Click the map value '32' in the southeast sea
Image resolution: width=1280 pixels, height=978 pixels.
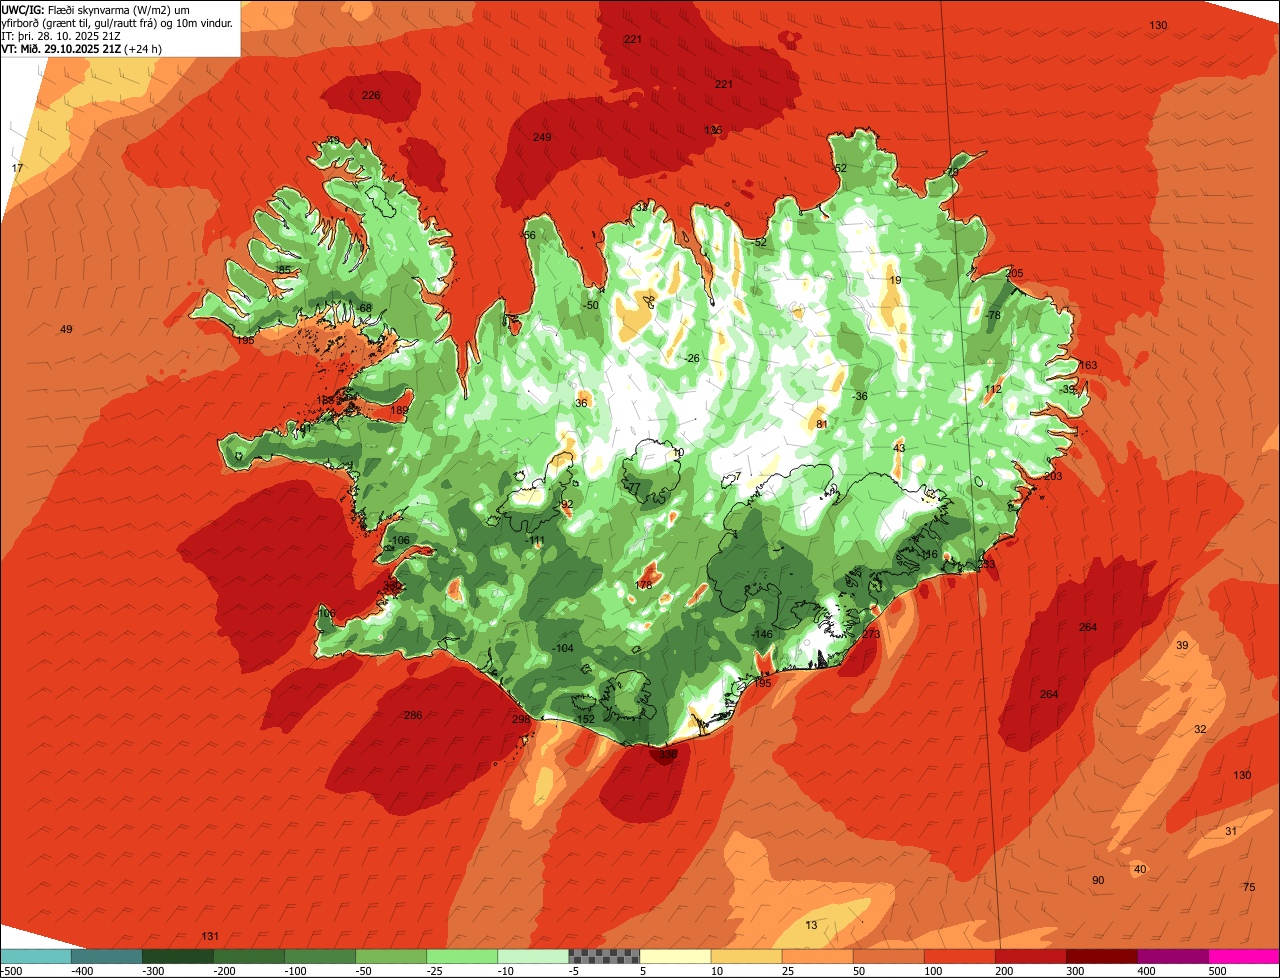1200,729
